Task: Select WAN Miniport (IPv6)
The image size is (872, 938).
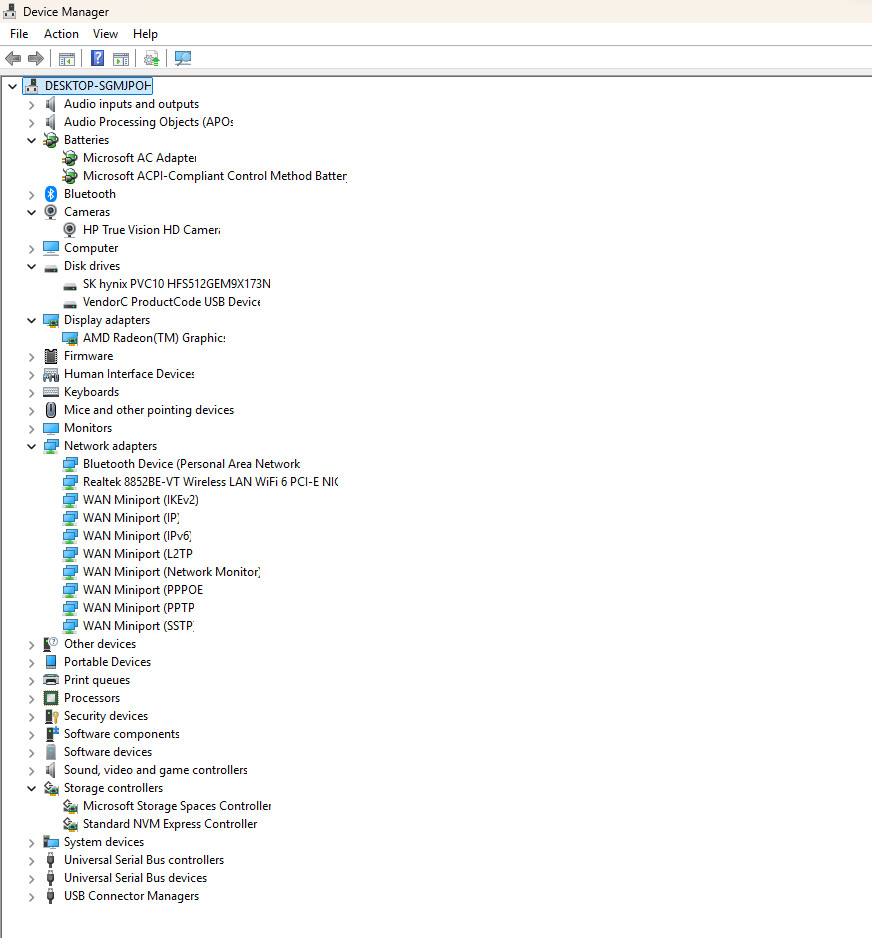Action: [x=137, y=535]
